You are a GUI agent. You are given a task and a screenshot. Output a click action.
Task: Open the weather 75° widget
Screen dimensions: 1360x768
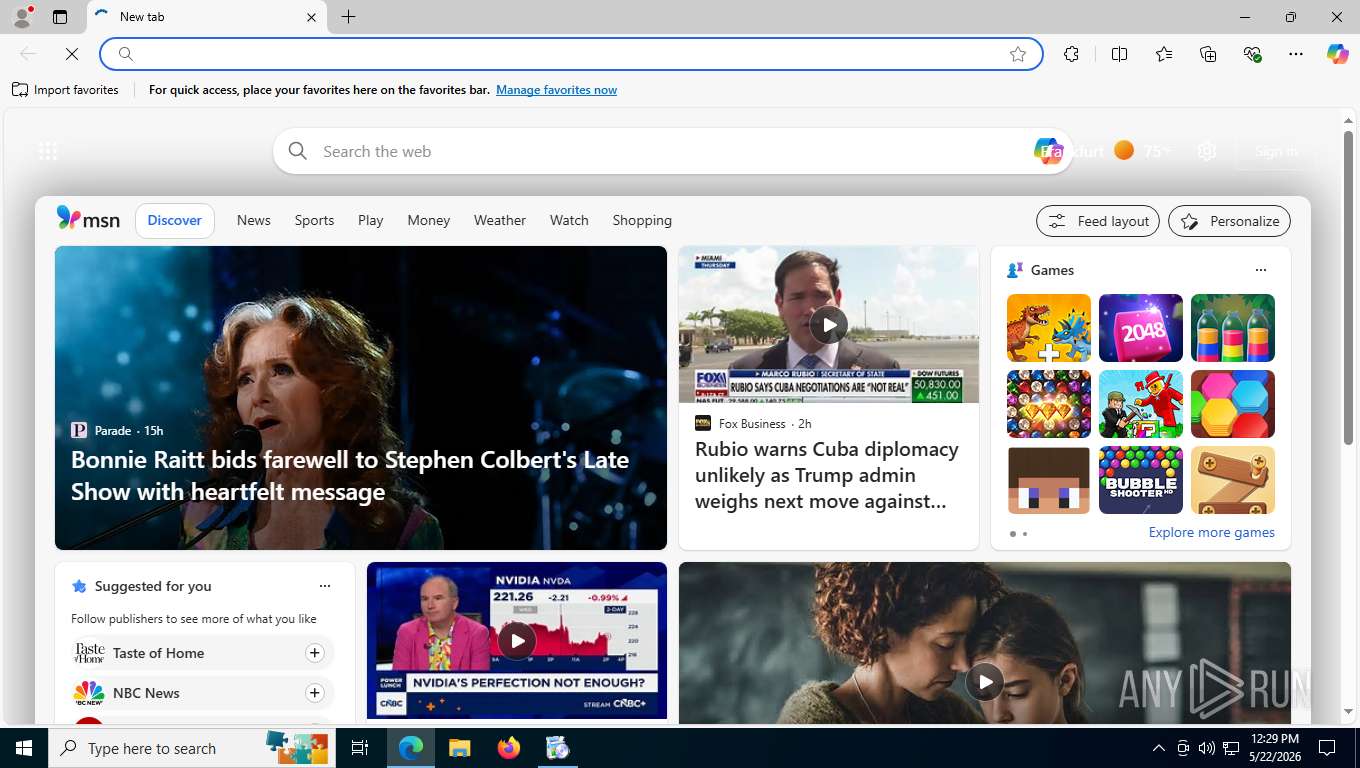(x=1142, y=151)
